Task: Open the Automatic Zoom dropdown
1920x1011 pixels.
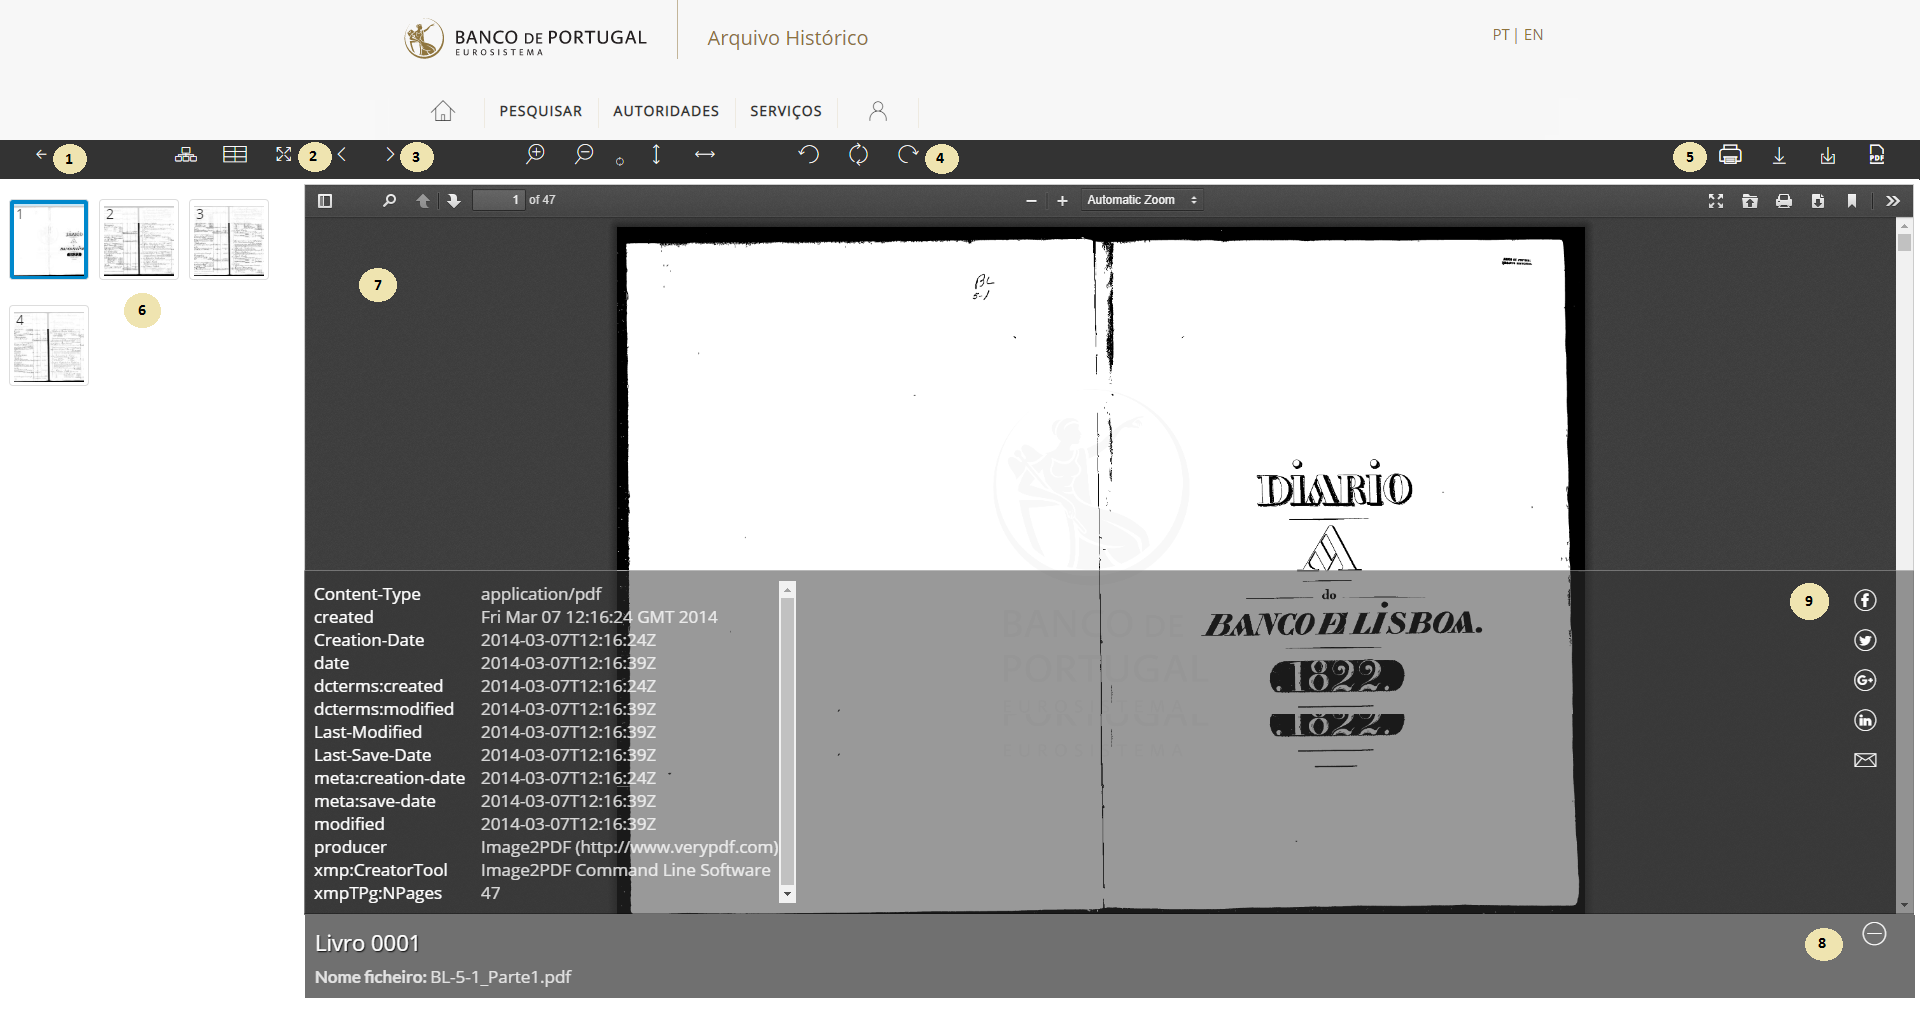Action: tap(1141, 200)
